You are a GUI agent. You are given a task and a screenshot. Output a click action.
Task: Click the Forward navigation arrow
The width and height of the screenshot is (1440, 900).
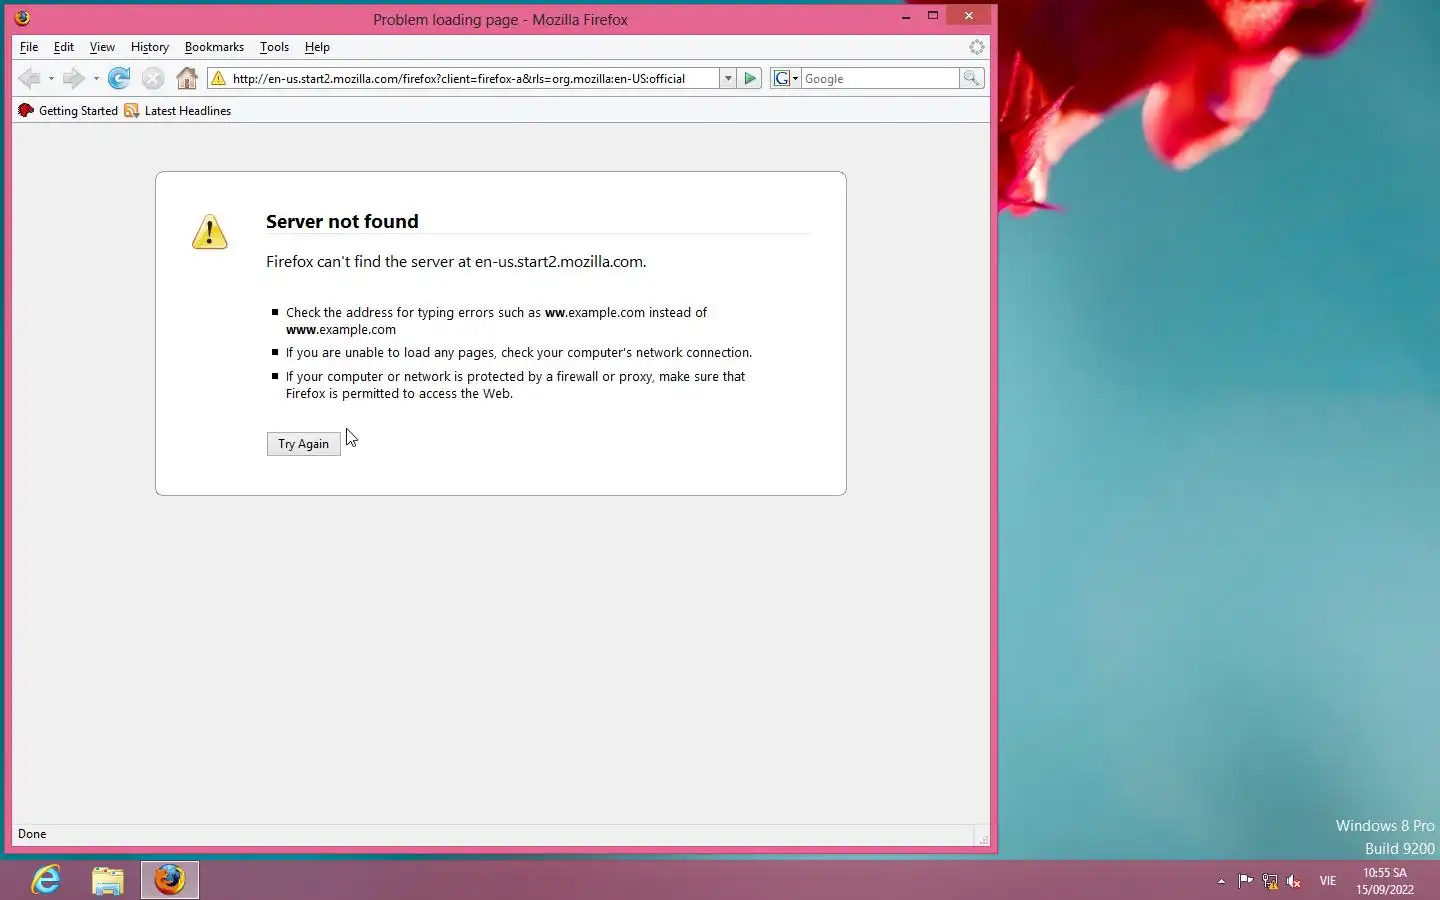(x=73, y=78)
